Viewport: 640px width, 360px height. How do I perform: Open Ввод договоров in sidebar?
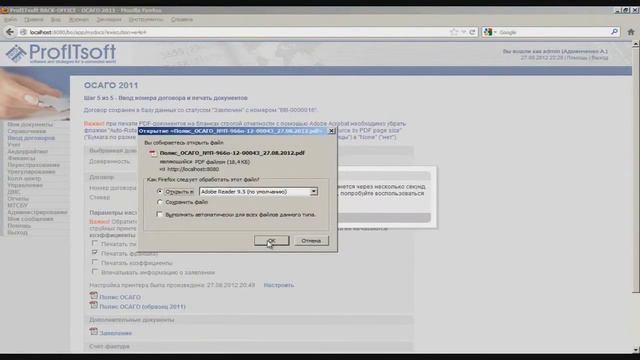pyautogui.click(x=31, y=138)
